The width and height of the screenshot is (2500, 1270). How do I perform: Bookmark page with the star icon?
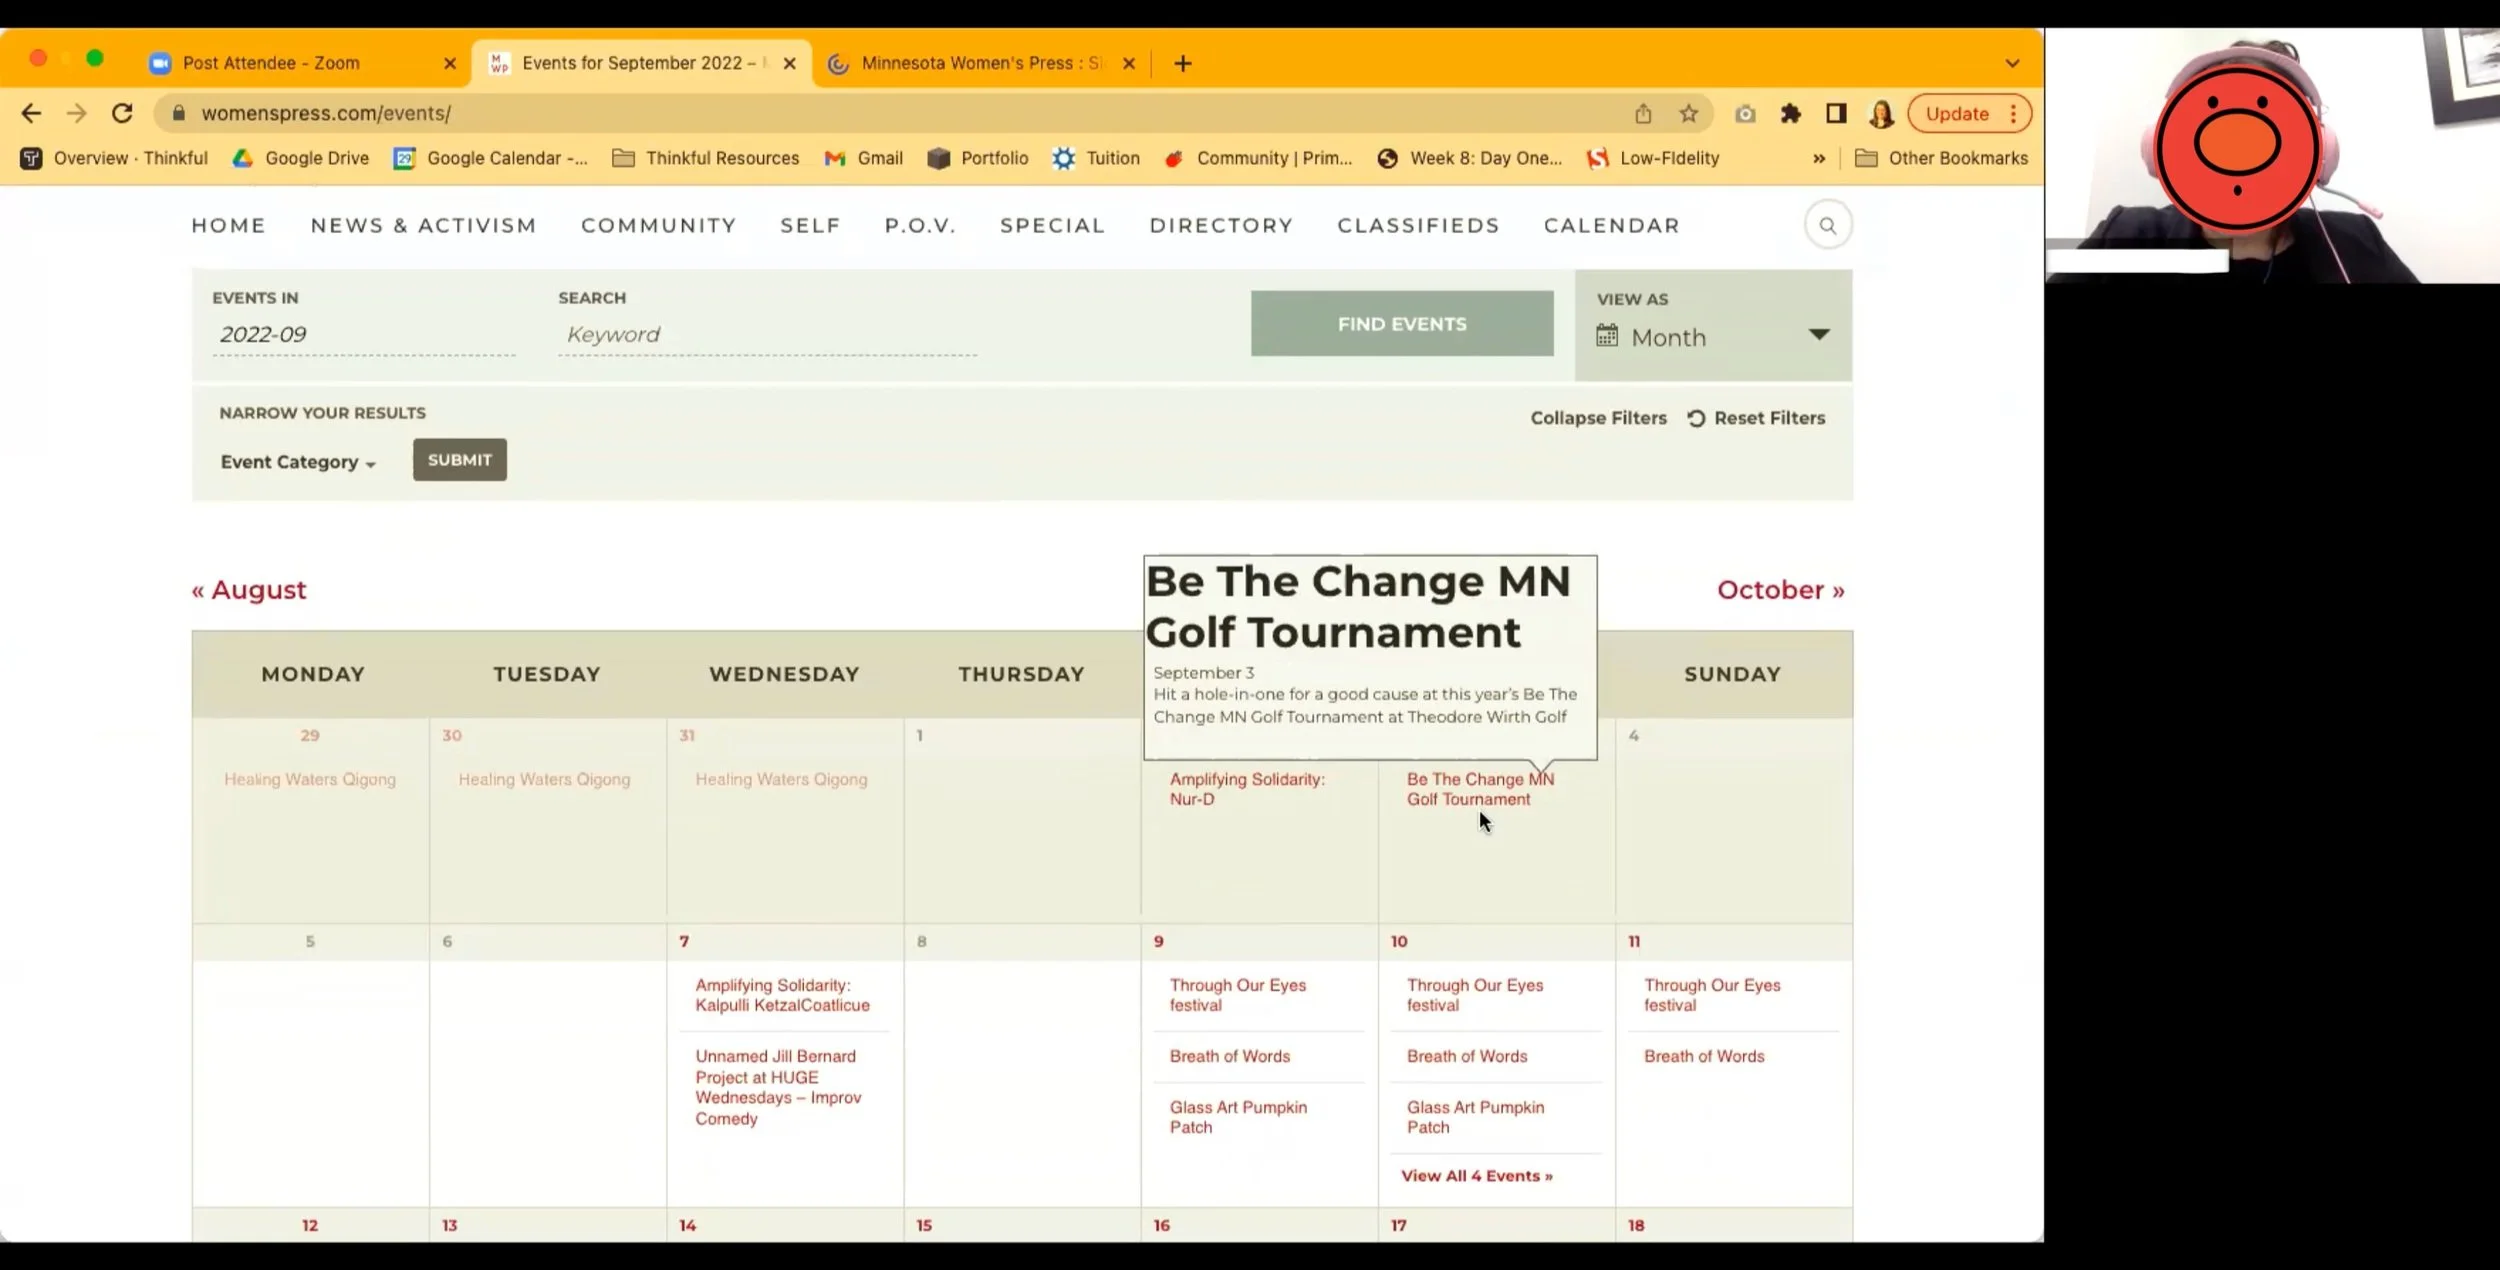(1688, 114)
